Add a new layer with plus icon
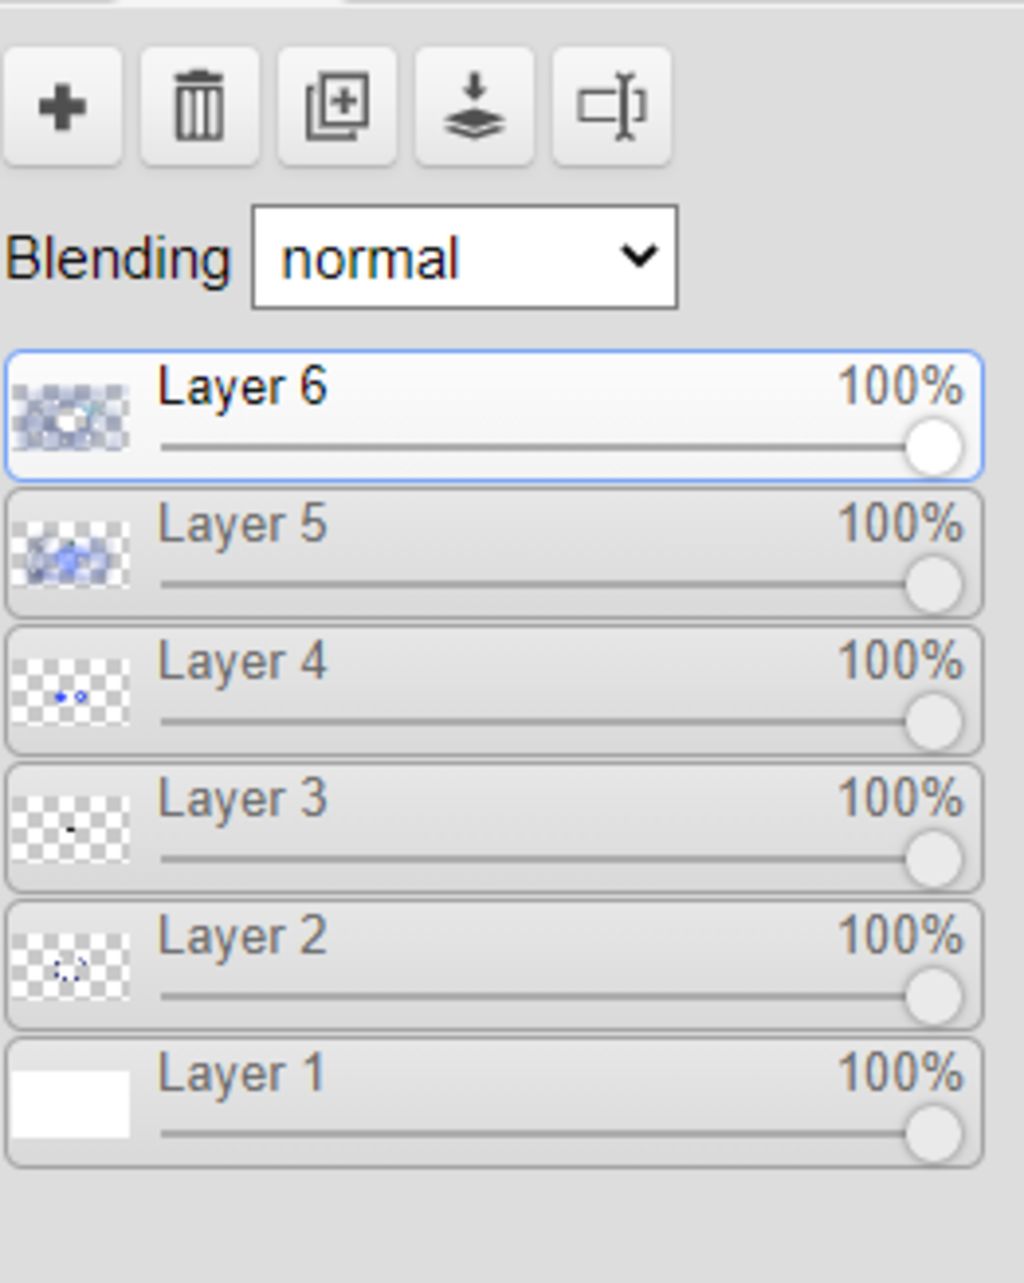 pyautogui.click(x=62, y=106)
